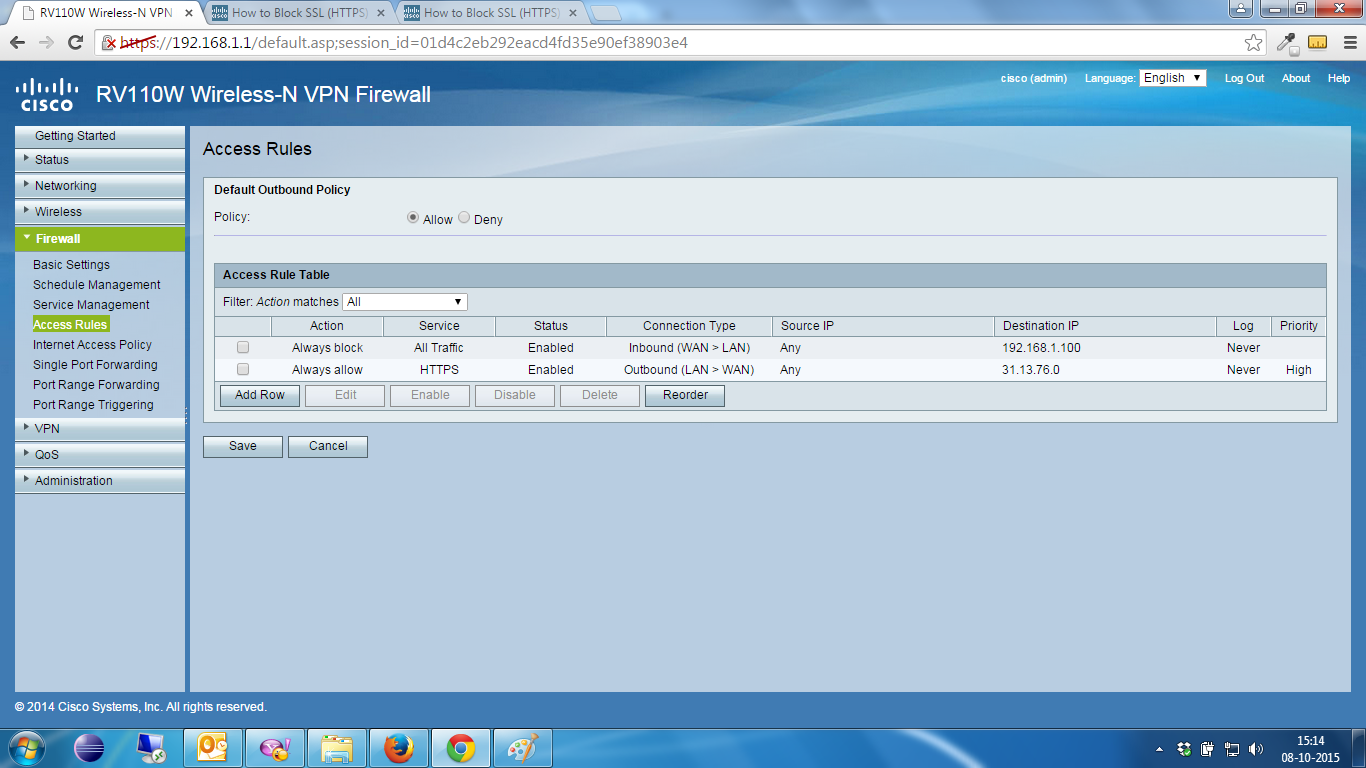Open Port Range Forwarding
This screenshot has width=1366, height=768.
(96, 385)
